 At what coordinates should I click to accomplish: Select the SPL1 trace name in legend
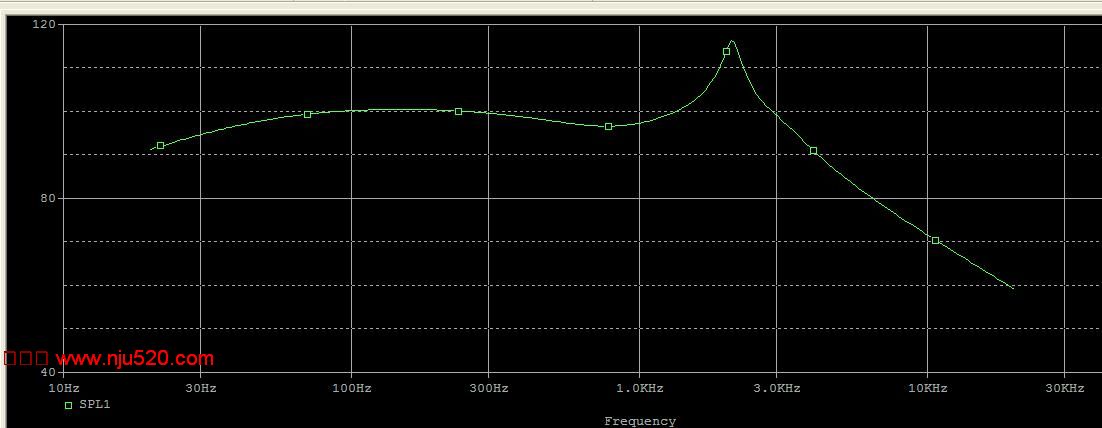[x=94, y=405]
